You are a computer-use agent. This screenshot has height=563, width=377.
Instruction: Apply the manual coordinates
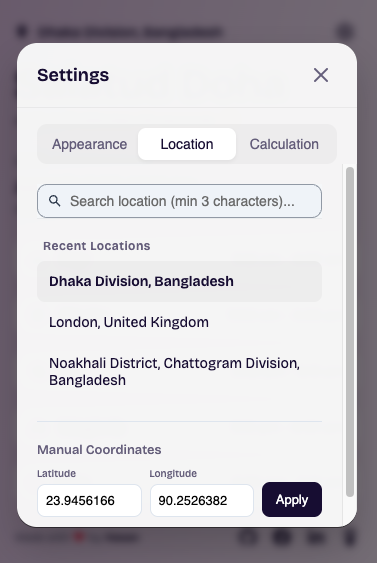292,499
